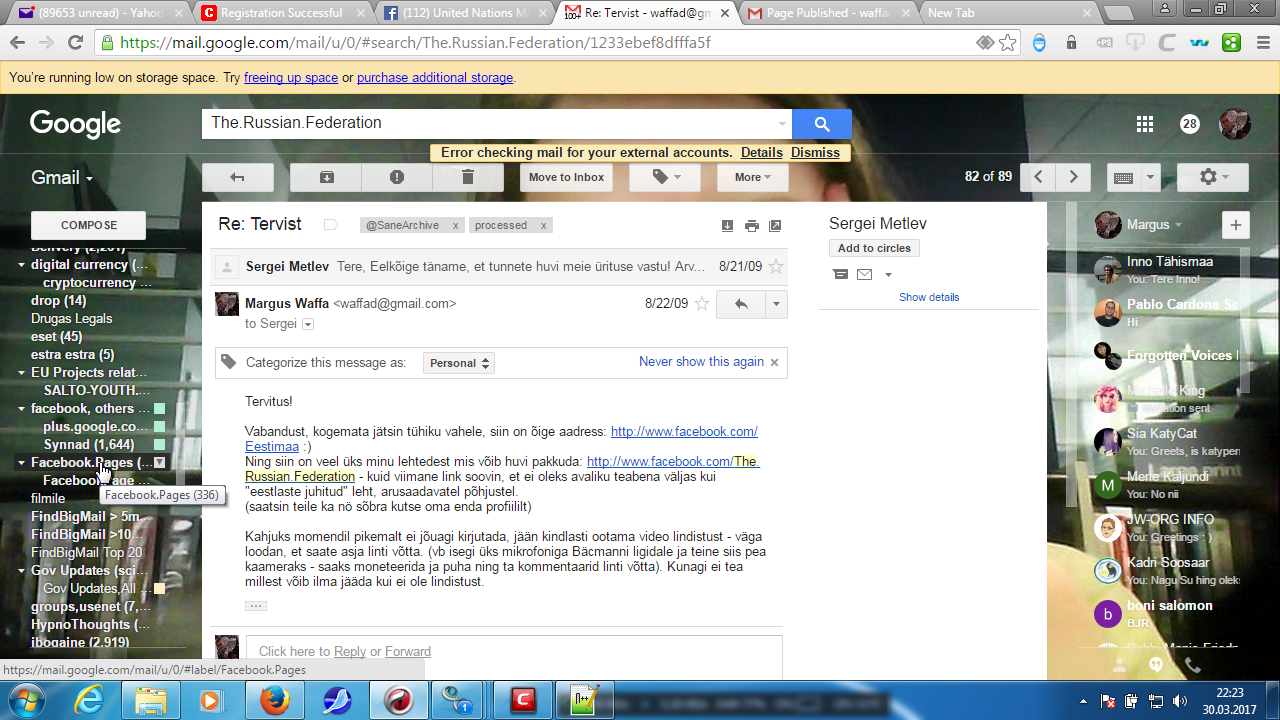Print this conversation
The width and height of the screenshot is (1280, 720).
click(751, 226)
